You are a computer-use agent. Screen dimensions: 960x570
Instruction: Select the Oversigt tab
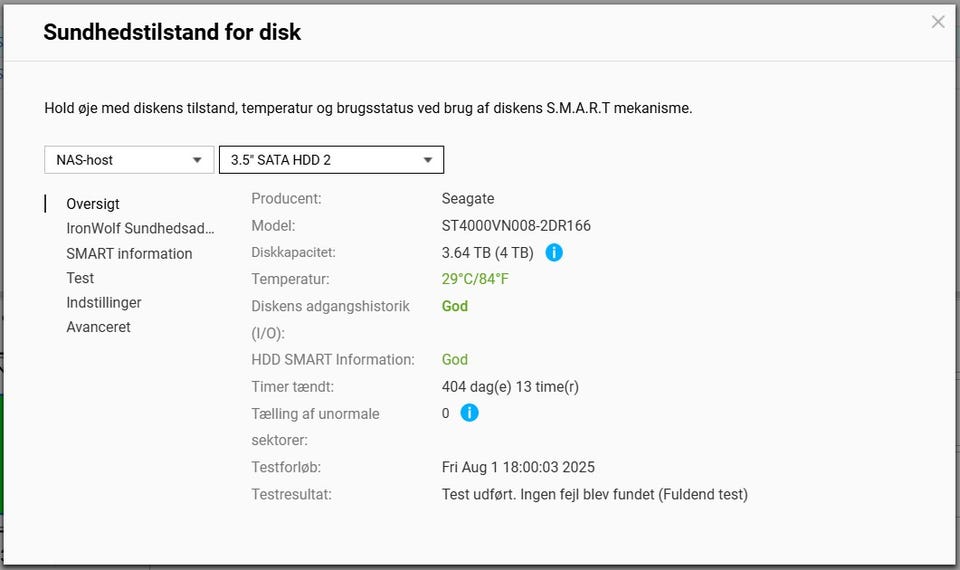pyautogui.click(x=93, y=204)
